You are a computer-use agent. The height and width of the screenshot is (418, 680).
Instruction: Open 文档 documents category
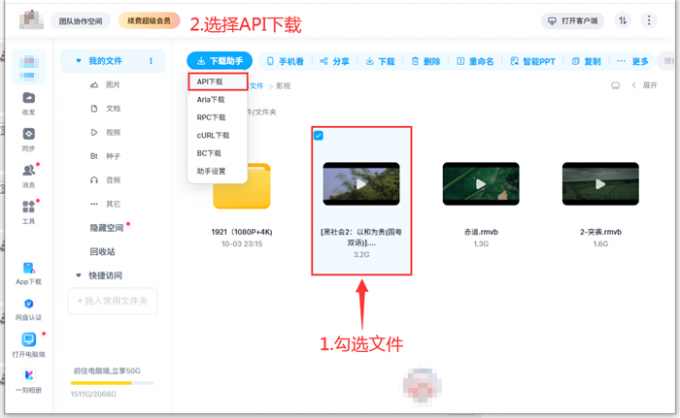pyautogui.click(x=105, y=109)
